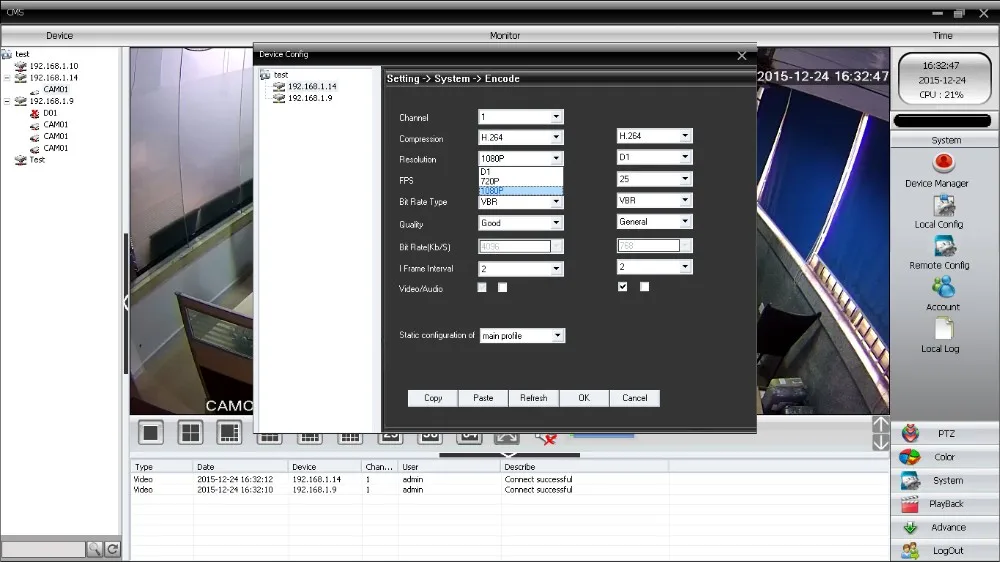Open the PlayBack panel tab
The image size is (1000, 562).
coord(945,504)
